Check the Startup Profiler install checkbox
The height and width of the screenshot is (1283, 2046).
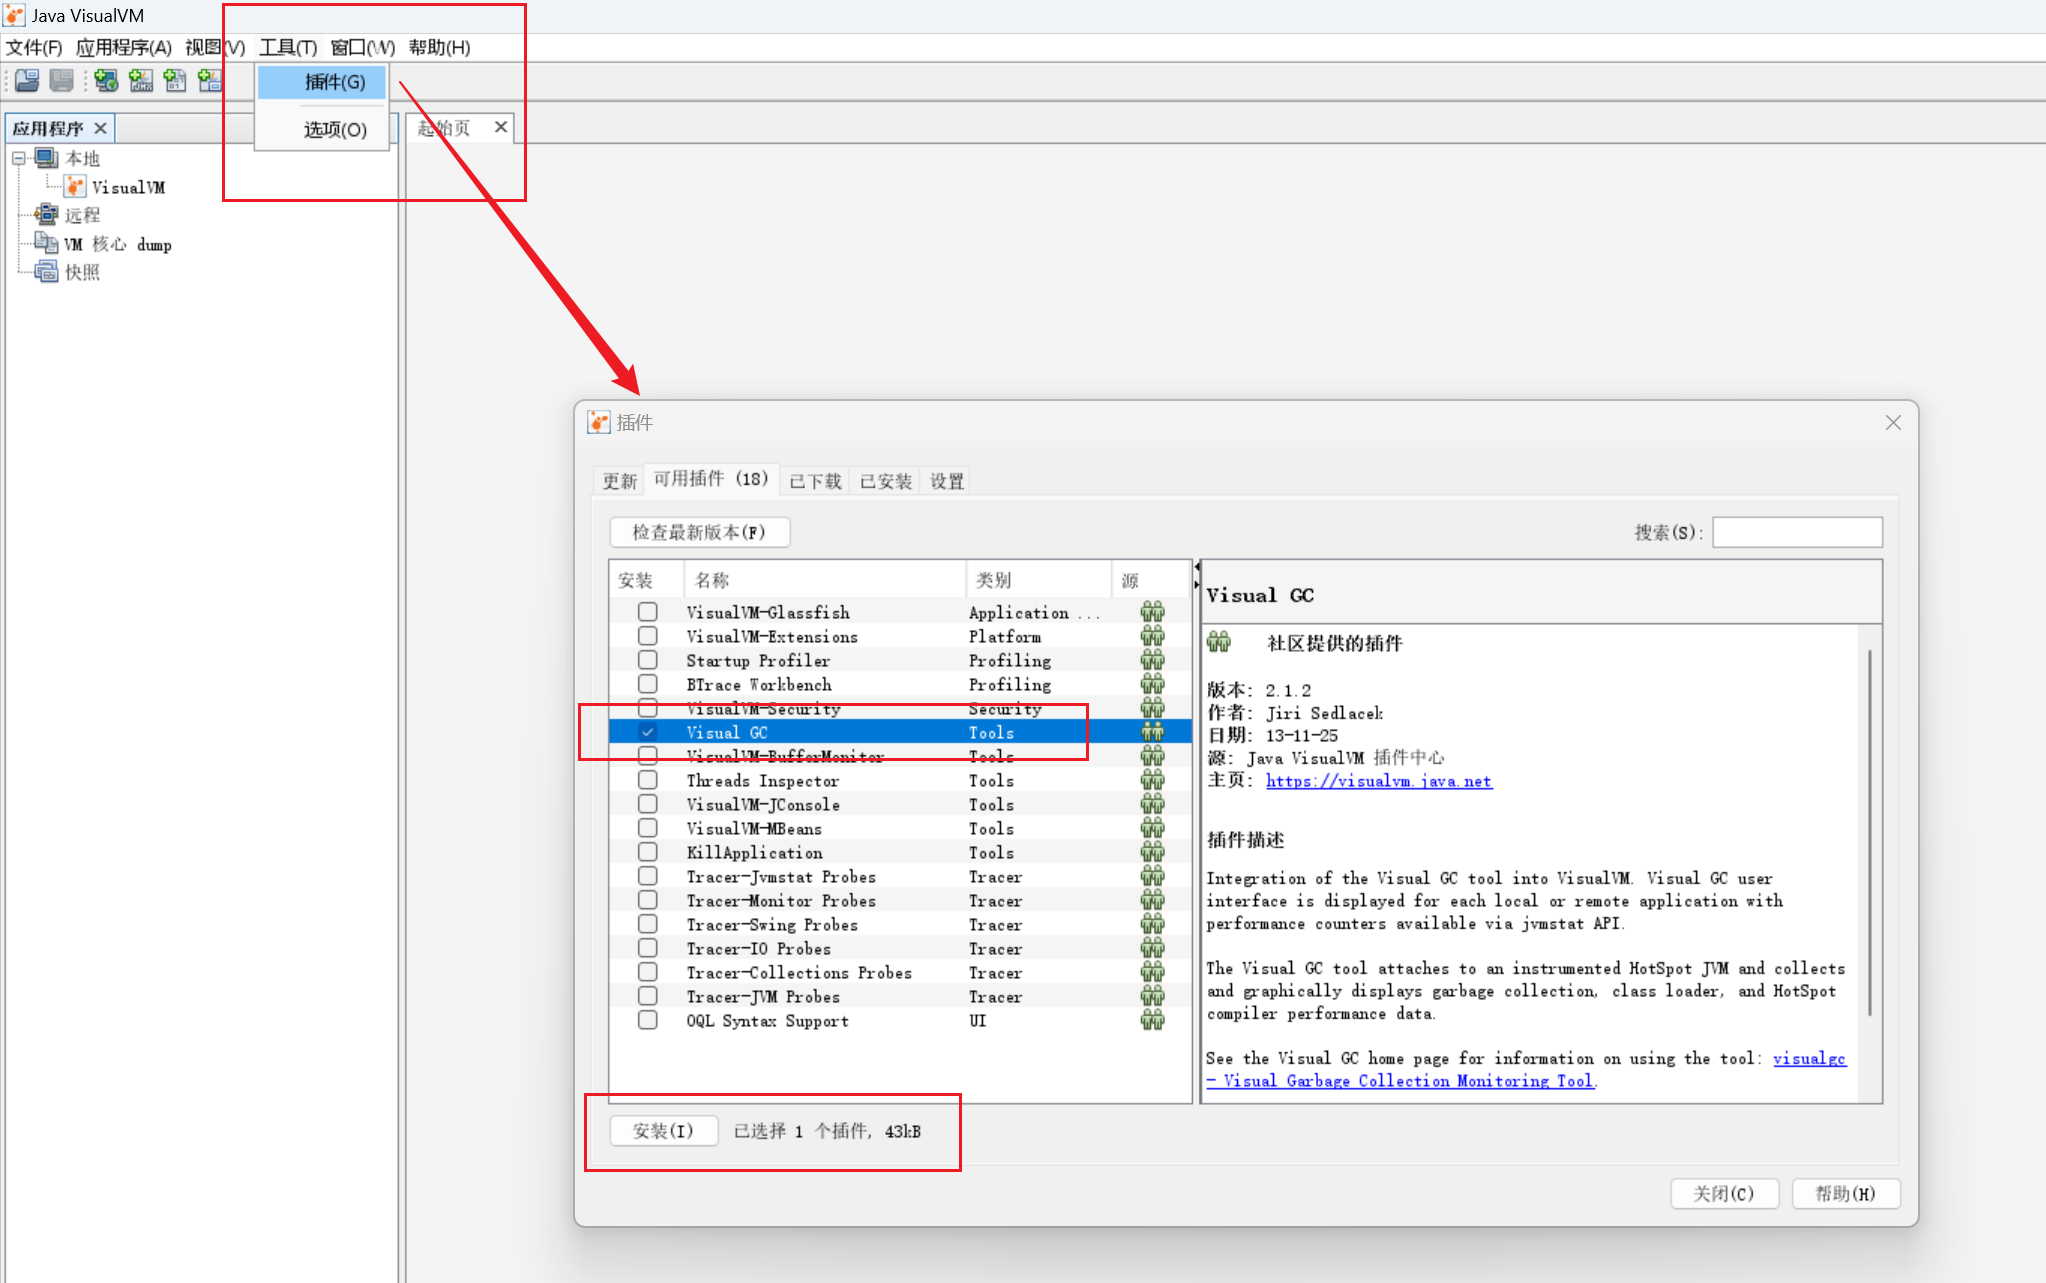click(648, 660)
